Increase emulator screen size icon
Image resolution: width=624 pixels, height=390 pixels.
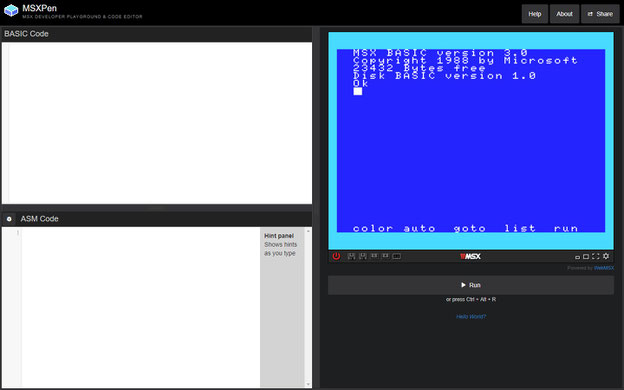[586, 257]
